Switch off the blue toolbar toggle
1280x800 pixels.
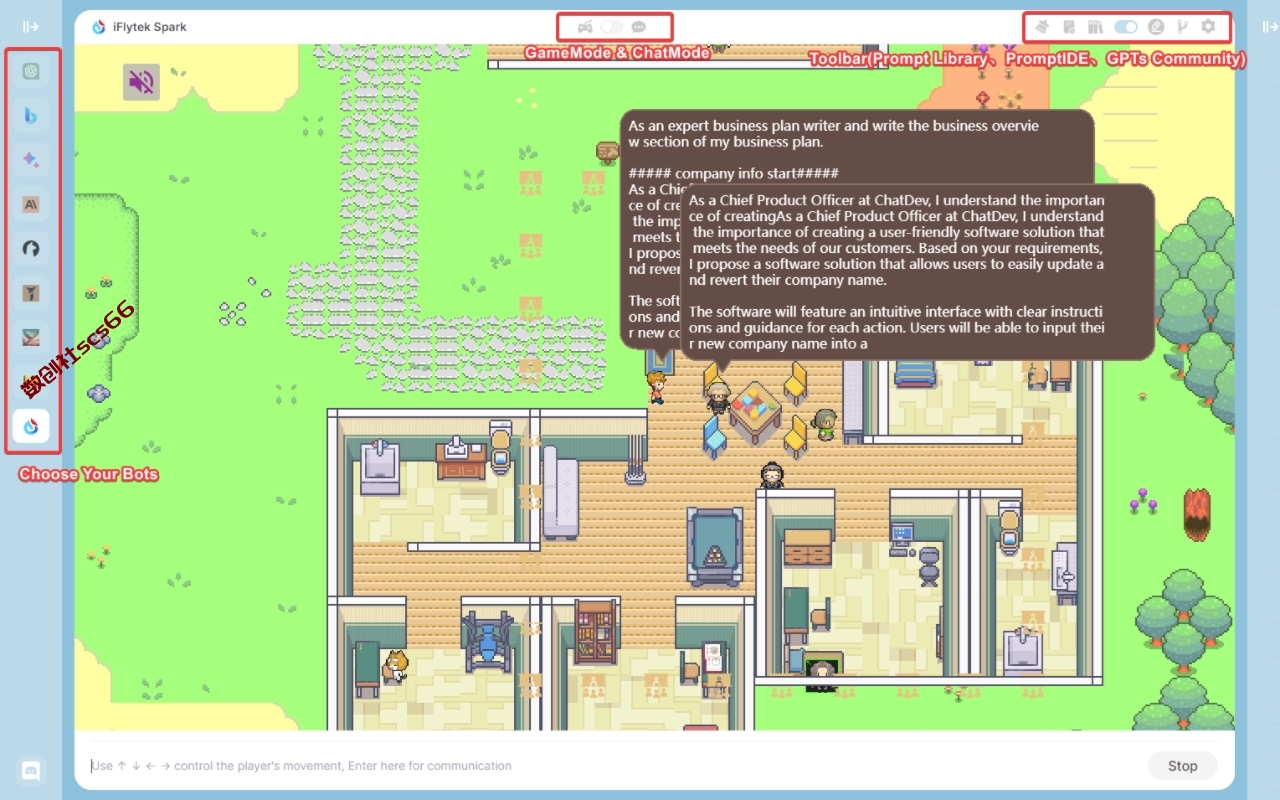1126,27
